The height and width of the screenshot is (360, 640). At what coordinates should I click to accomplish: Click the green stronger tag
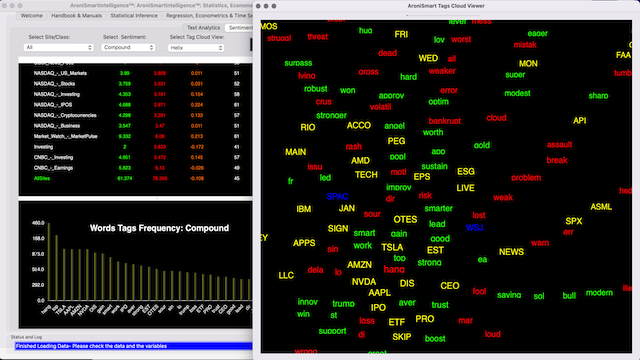331,116
